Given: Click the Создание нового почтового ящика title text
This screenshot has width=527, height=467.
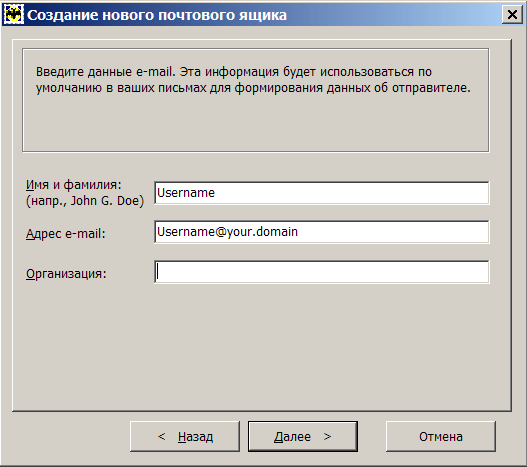Looking at the screenshot, I should pos(157,15).
